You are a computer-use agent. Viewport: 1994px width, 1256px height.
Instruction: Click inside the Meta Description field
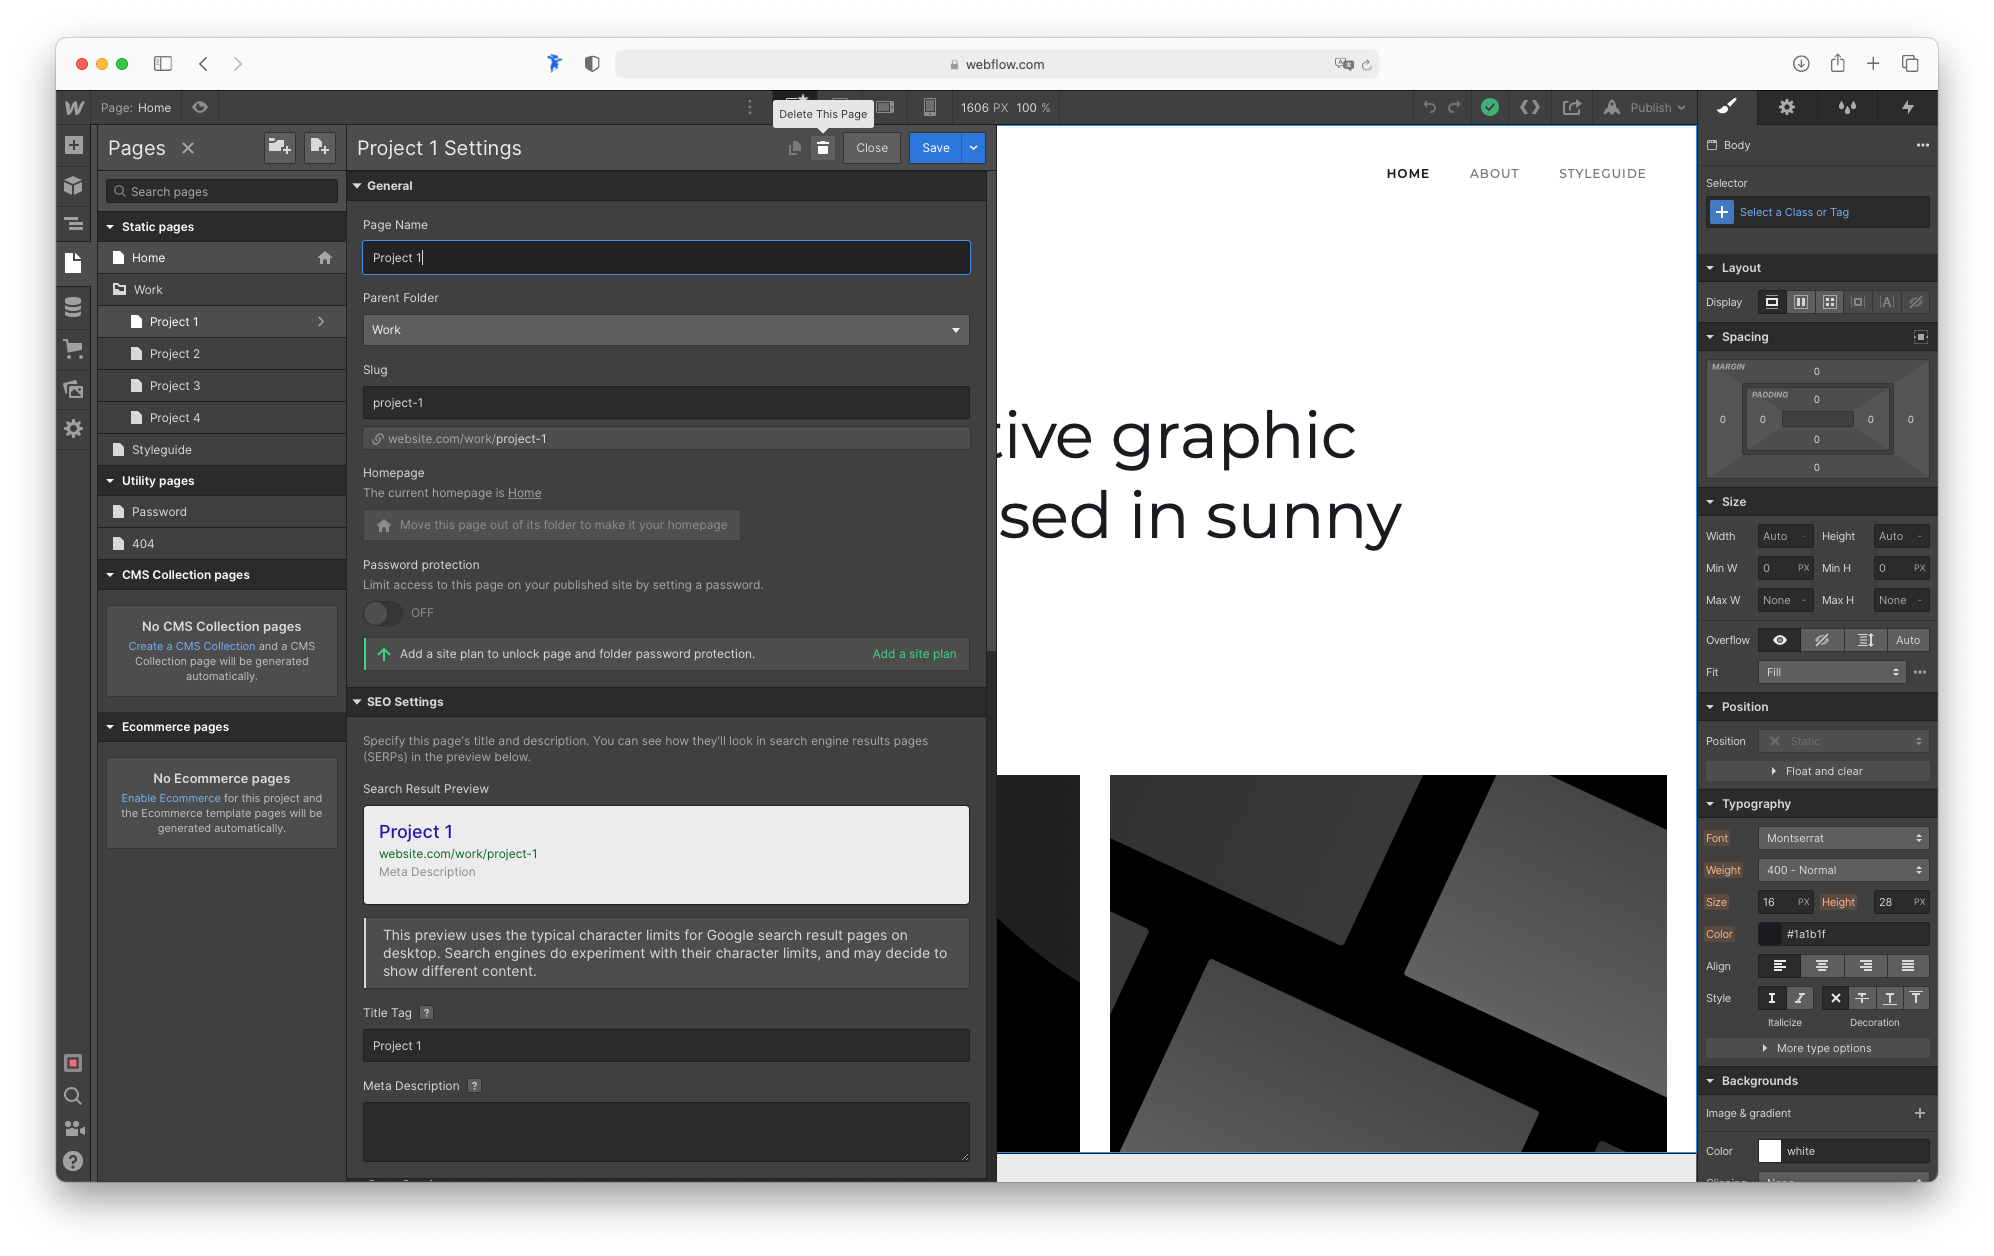point(665,1131)
